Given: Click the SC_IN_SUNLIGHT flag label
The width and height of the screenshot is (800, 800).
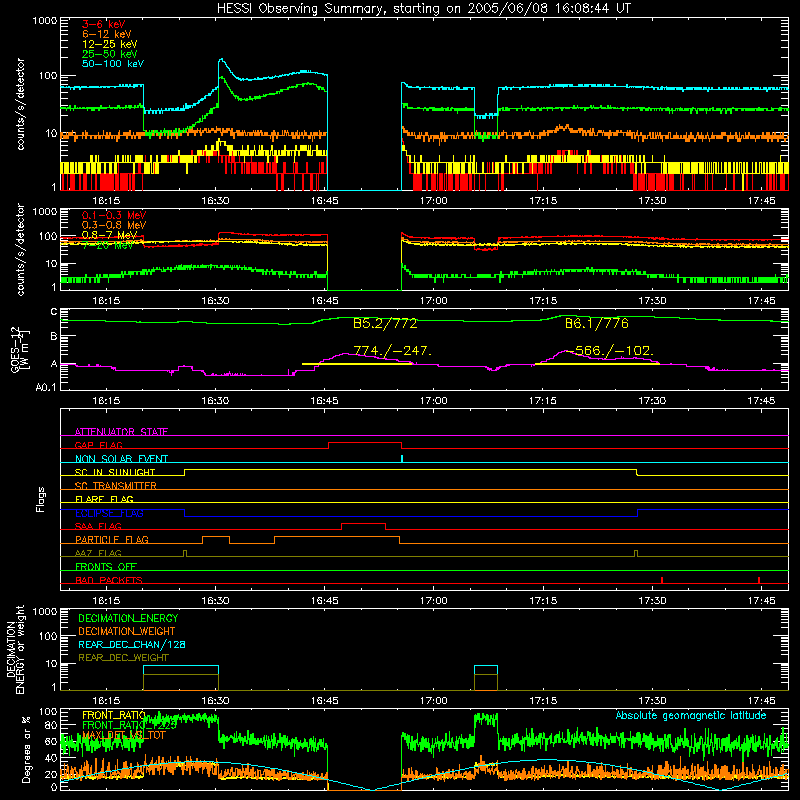Looking at the screenshot, I should (x=115, y=472).
